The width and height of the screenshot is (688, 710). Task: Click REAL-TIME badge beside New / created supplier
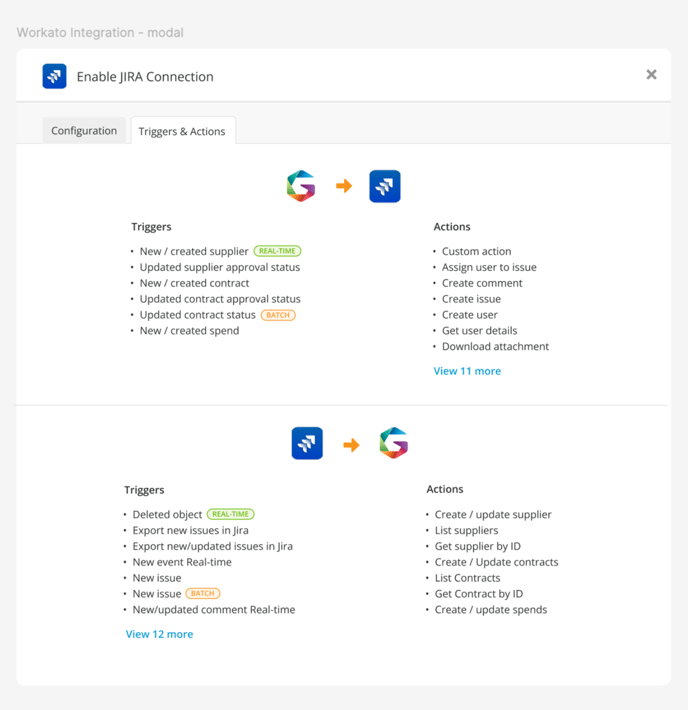[278, 251]
